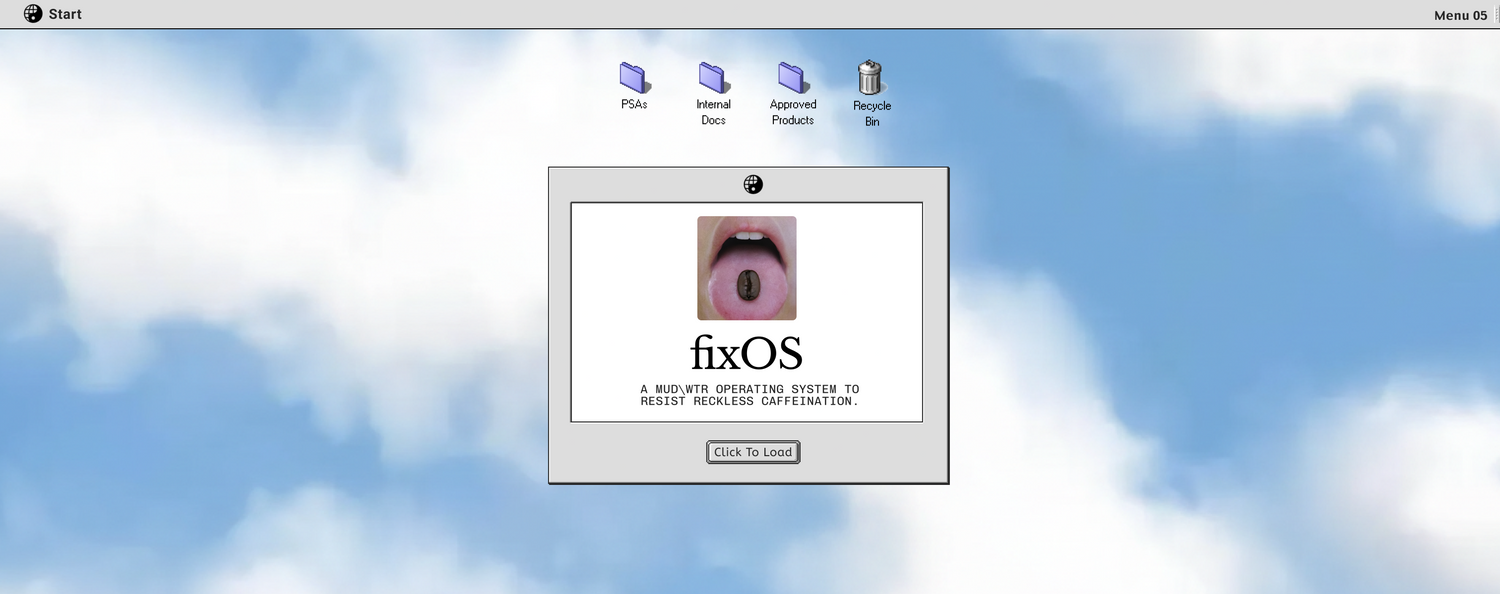Select the Approved Products text label
The width and height of the screenshot is (1500, 594).
pyautogui.click(x=792, y=112)
